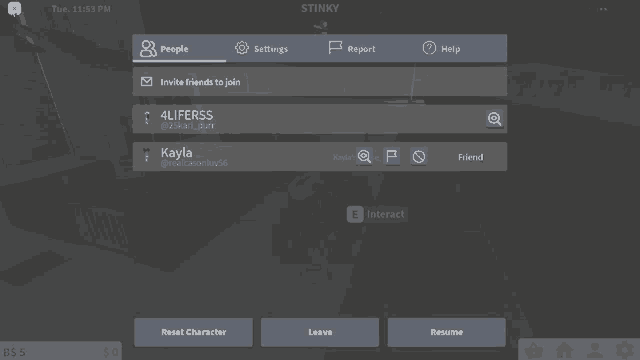Image resolution: width=640 pixels, height=360 pixels.
Task: Close the menu with top-left icon
Action: pyautogui.click(x=14, y=9)
